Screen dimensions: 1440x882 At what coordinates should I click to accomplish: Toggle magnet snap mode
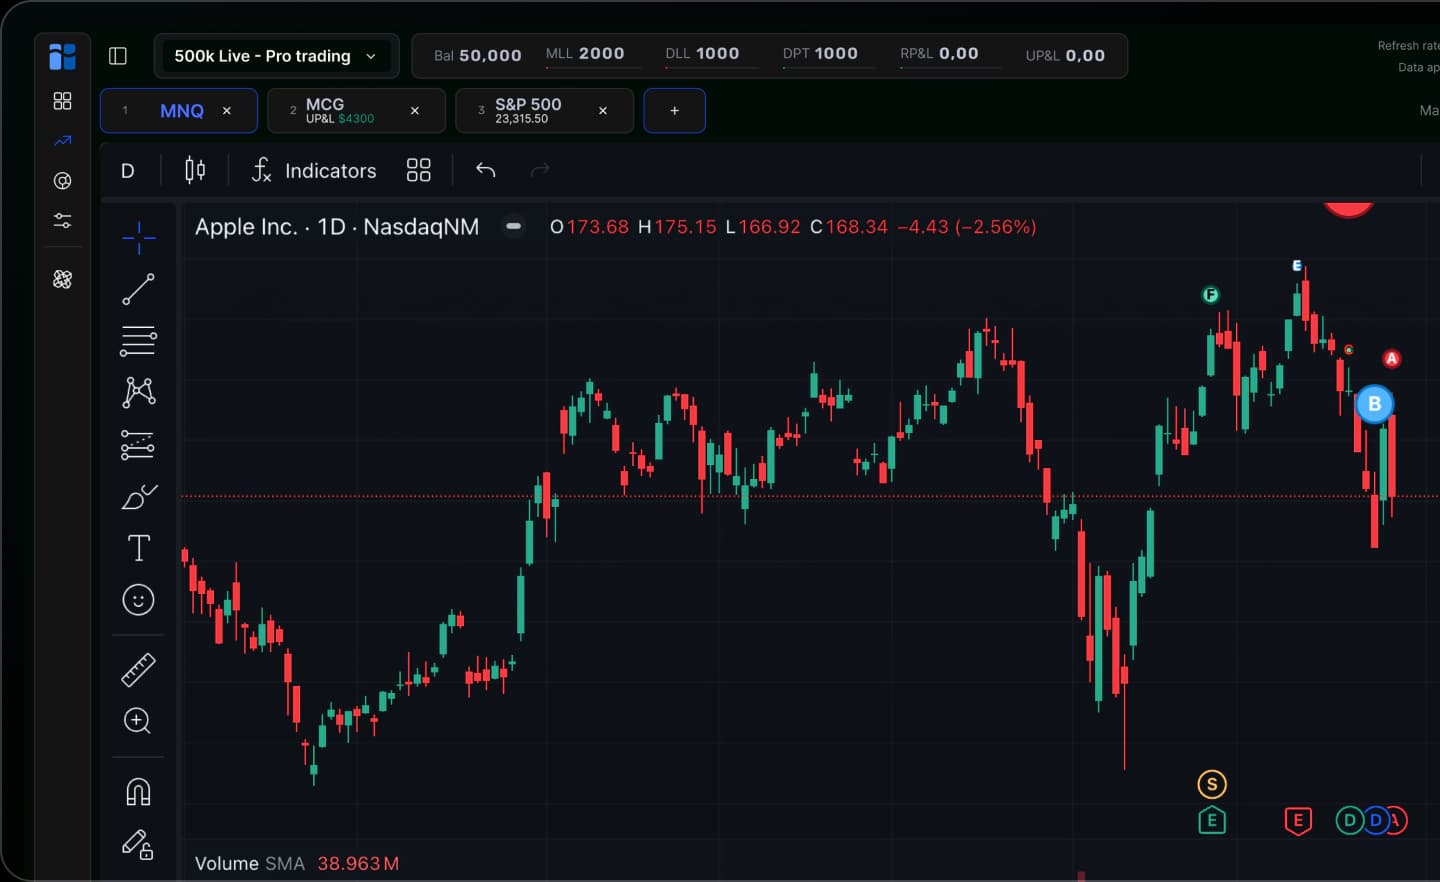click(x=138, y=792)
